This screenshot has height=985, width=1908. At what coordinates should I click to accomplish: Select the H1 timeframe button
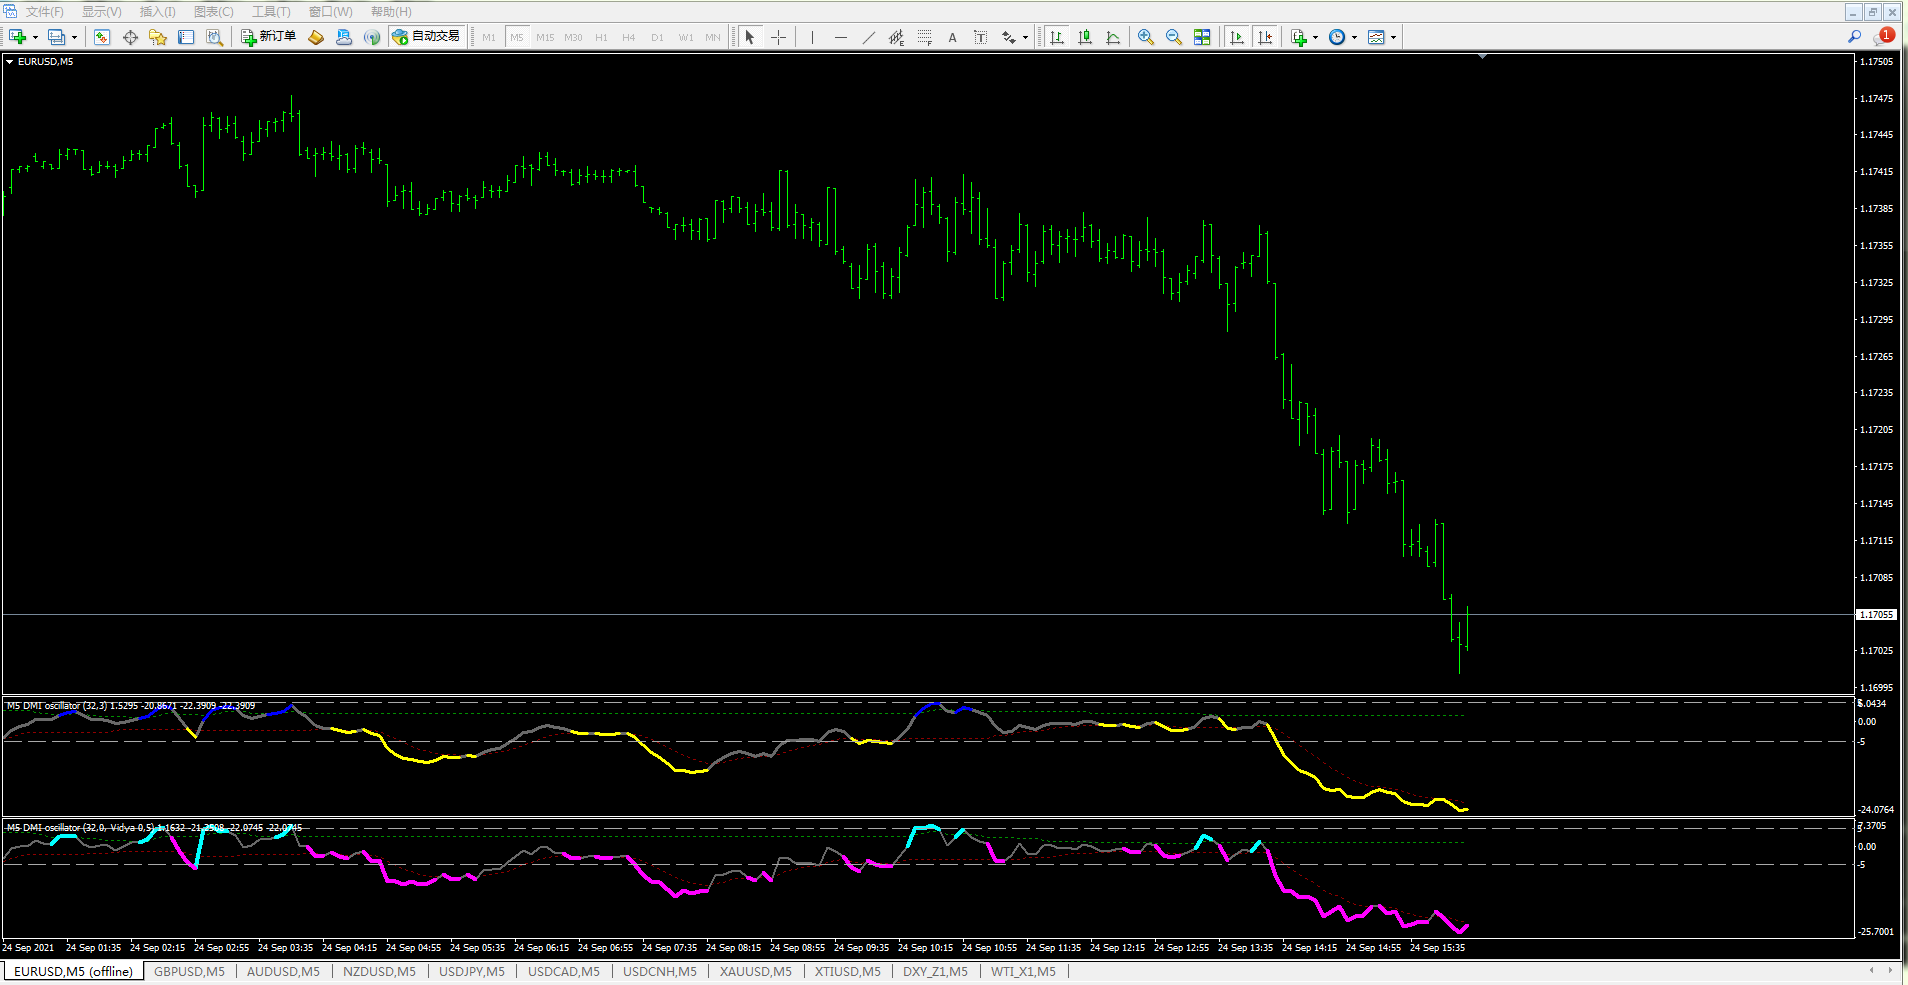click(601, 37)
